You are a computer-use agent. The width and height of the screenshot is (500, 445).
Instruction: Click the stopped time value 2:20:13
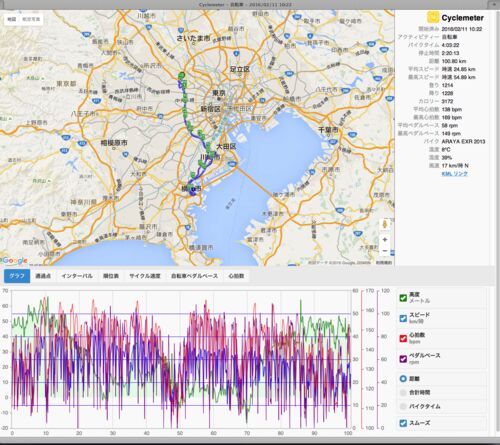coord(450,53)
